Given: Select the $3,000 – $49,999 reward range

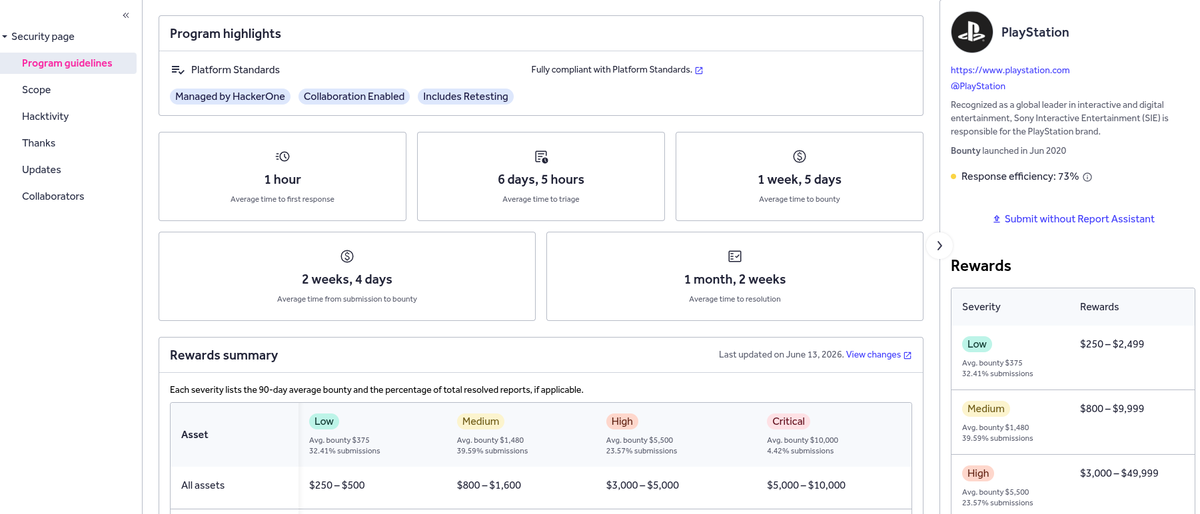Looking at the screenshot, I should [1119, 474].
